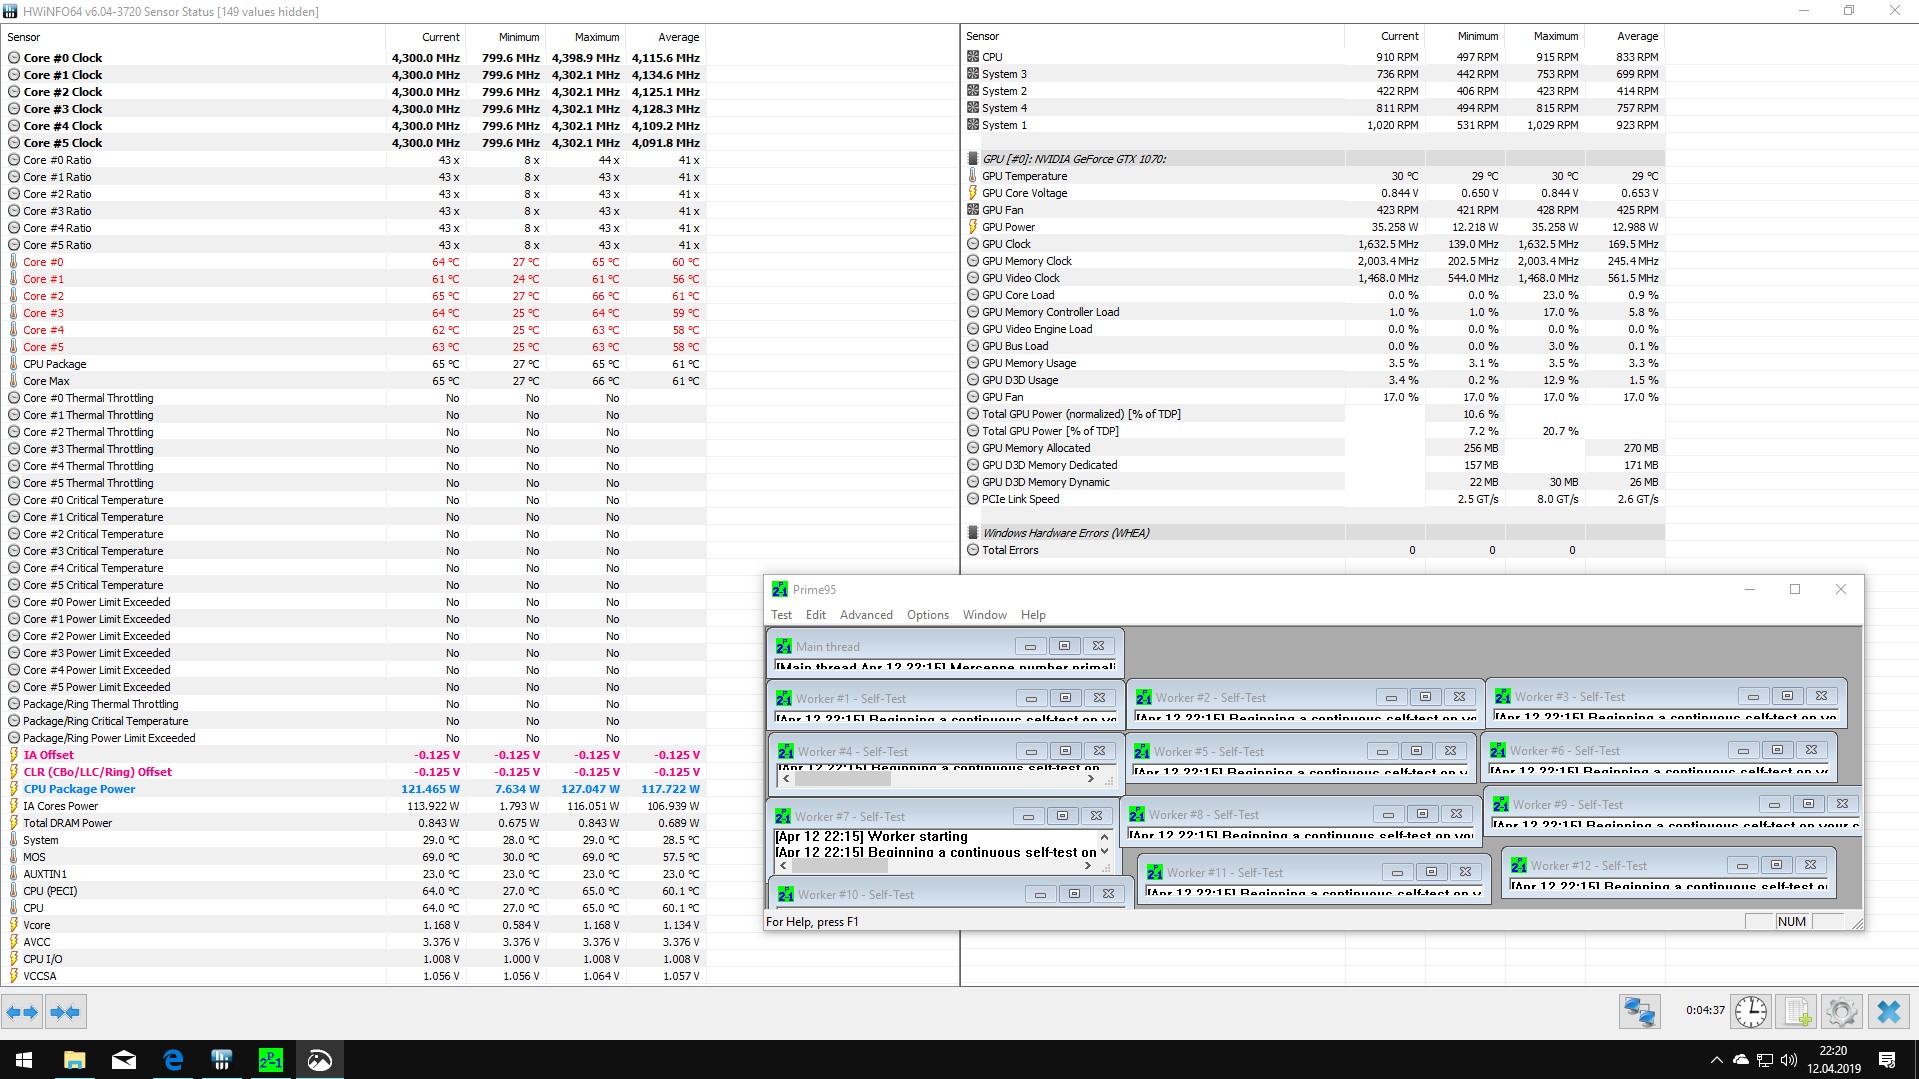Open the network tray icon
This screenshot has width=1919, height=1079.
1765,1060
